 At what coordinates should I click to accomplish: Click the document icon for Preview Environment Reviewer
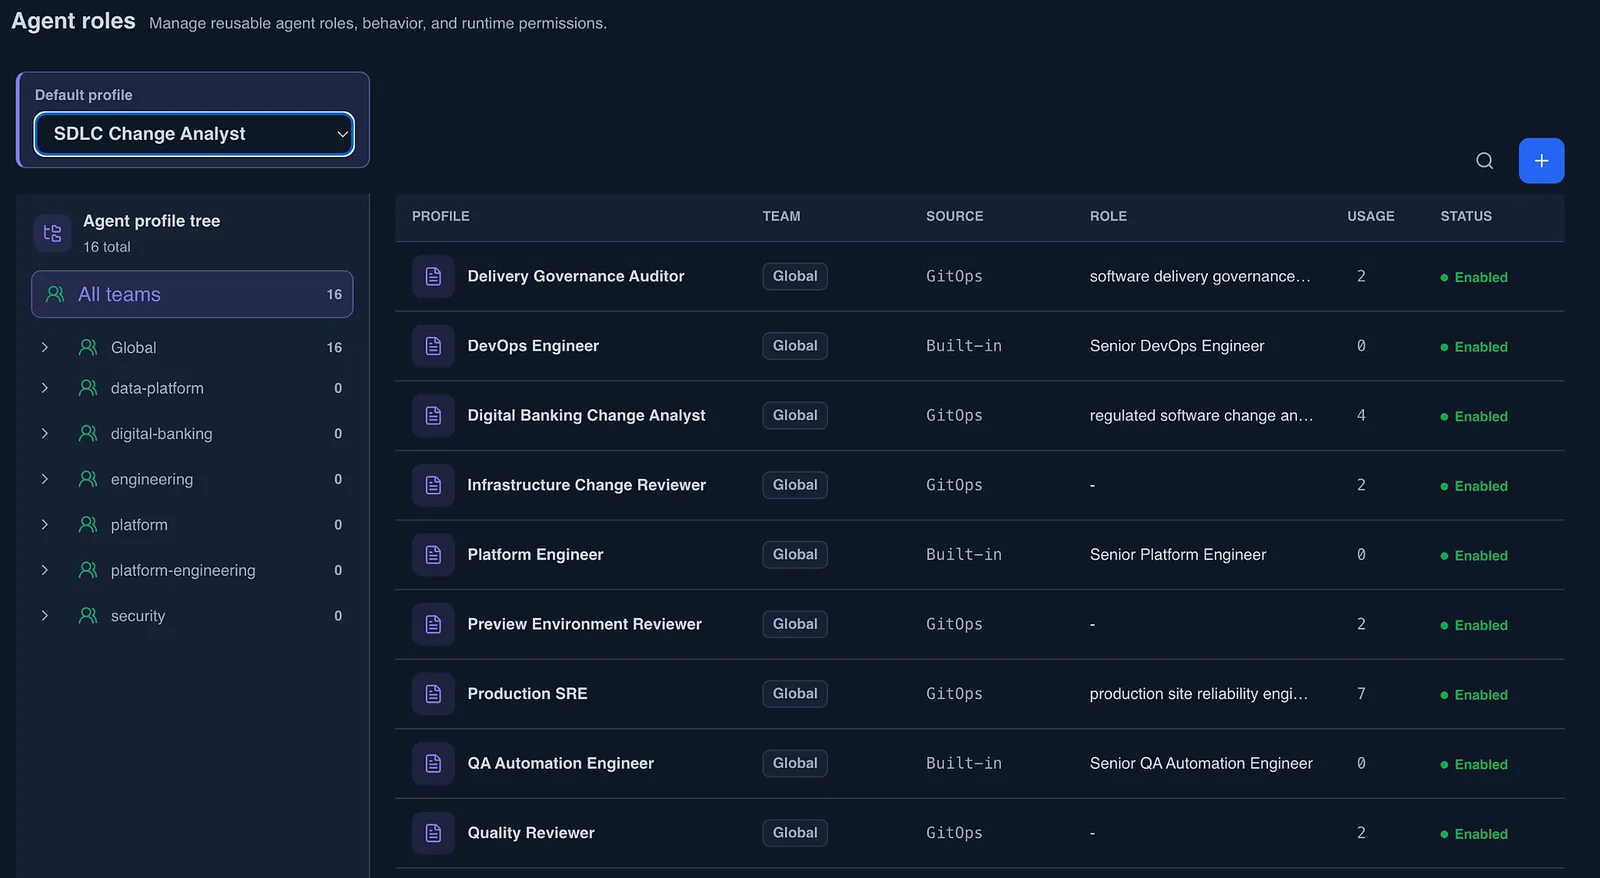pos(433,624)
